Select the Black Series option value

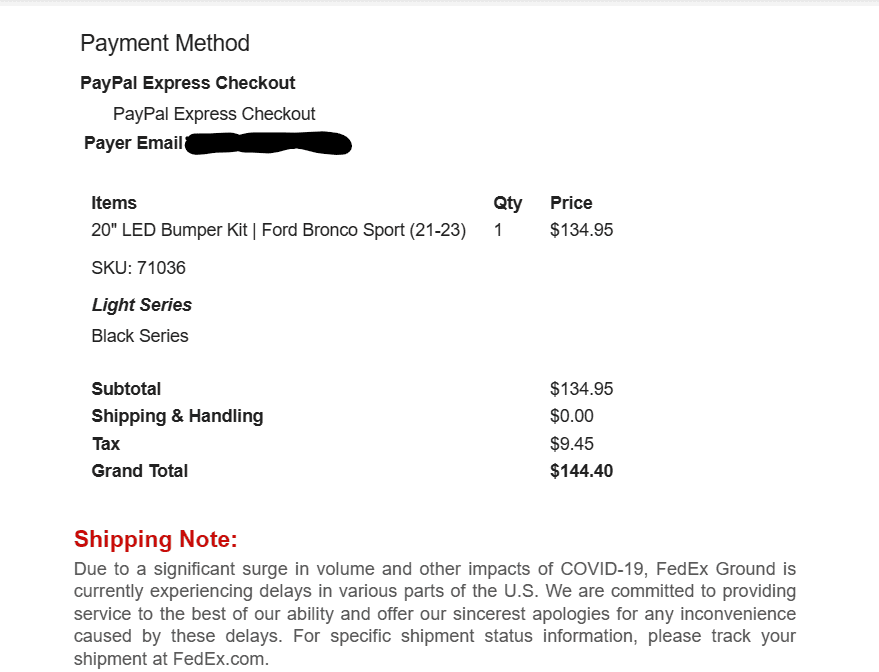point(140,336)
